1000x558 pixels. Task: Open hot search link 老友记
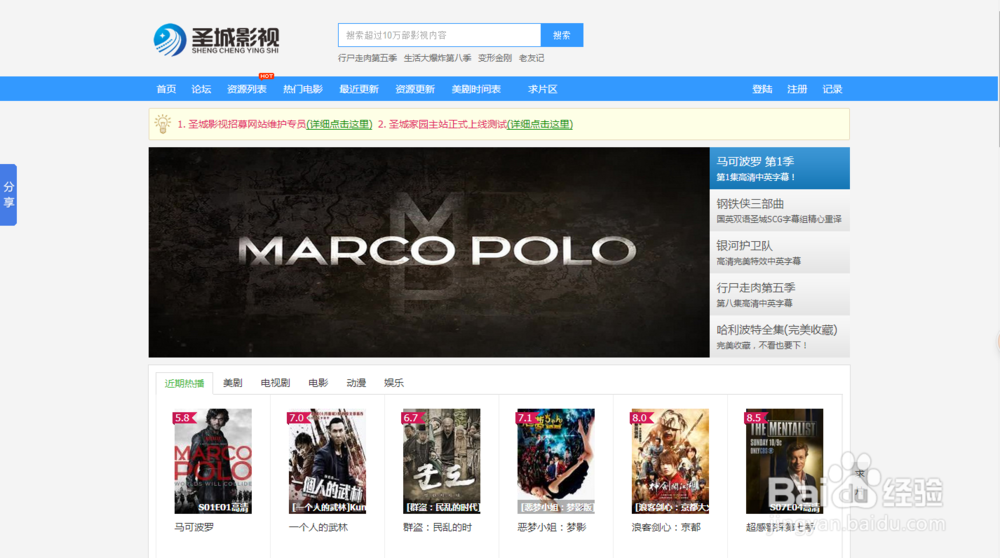(x=531, y=58)
